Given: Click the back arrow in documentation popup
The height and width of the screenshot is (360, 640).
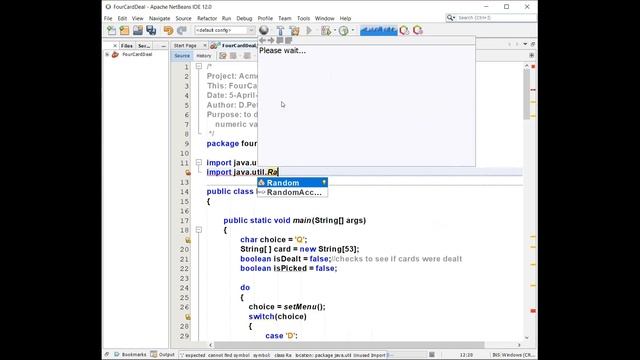Looking at the screenshot, I should pyautogui.click(x=262, y=40).
